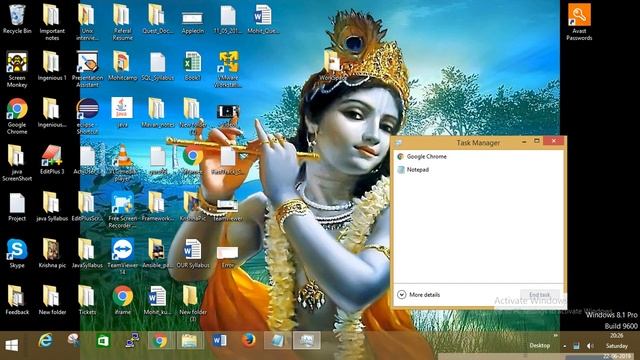The height and width of the screenshot is (360, 640).
Task: Expand More details in Task Manager
Action: coord(419,294)
